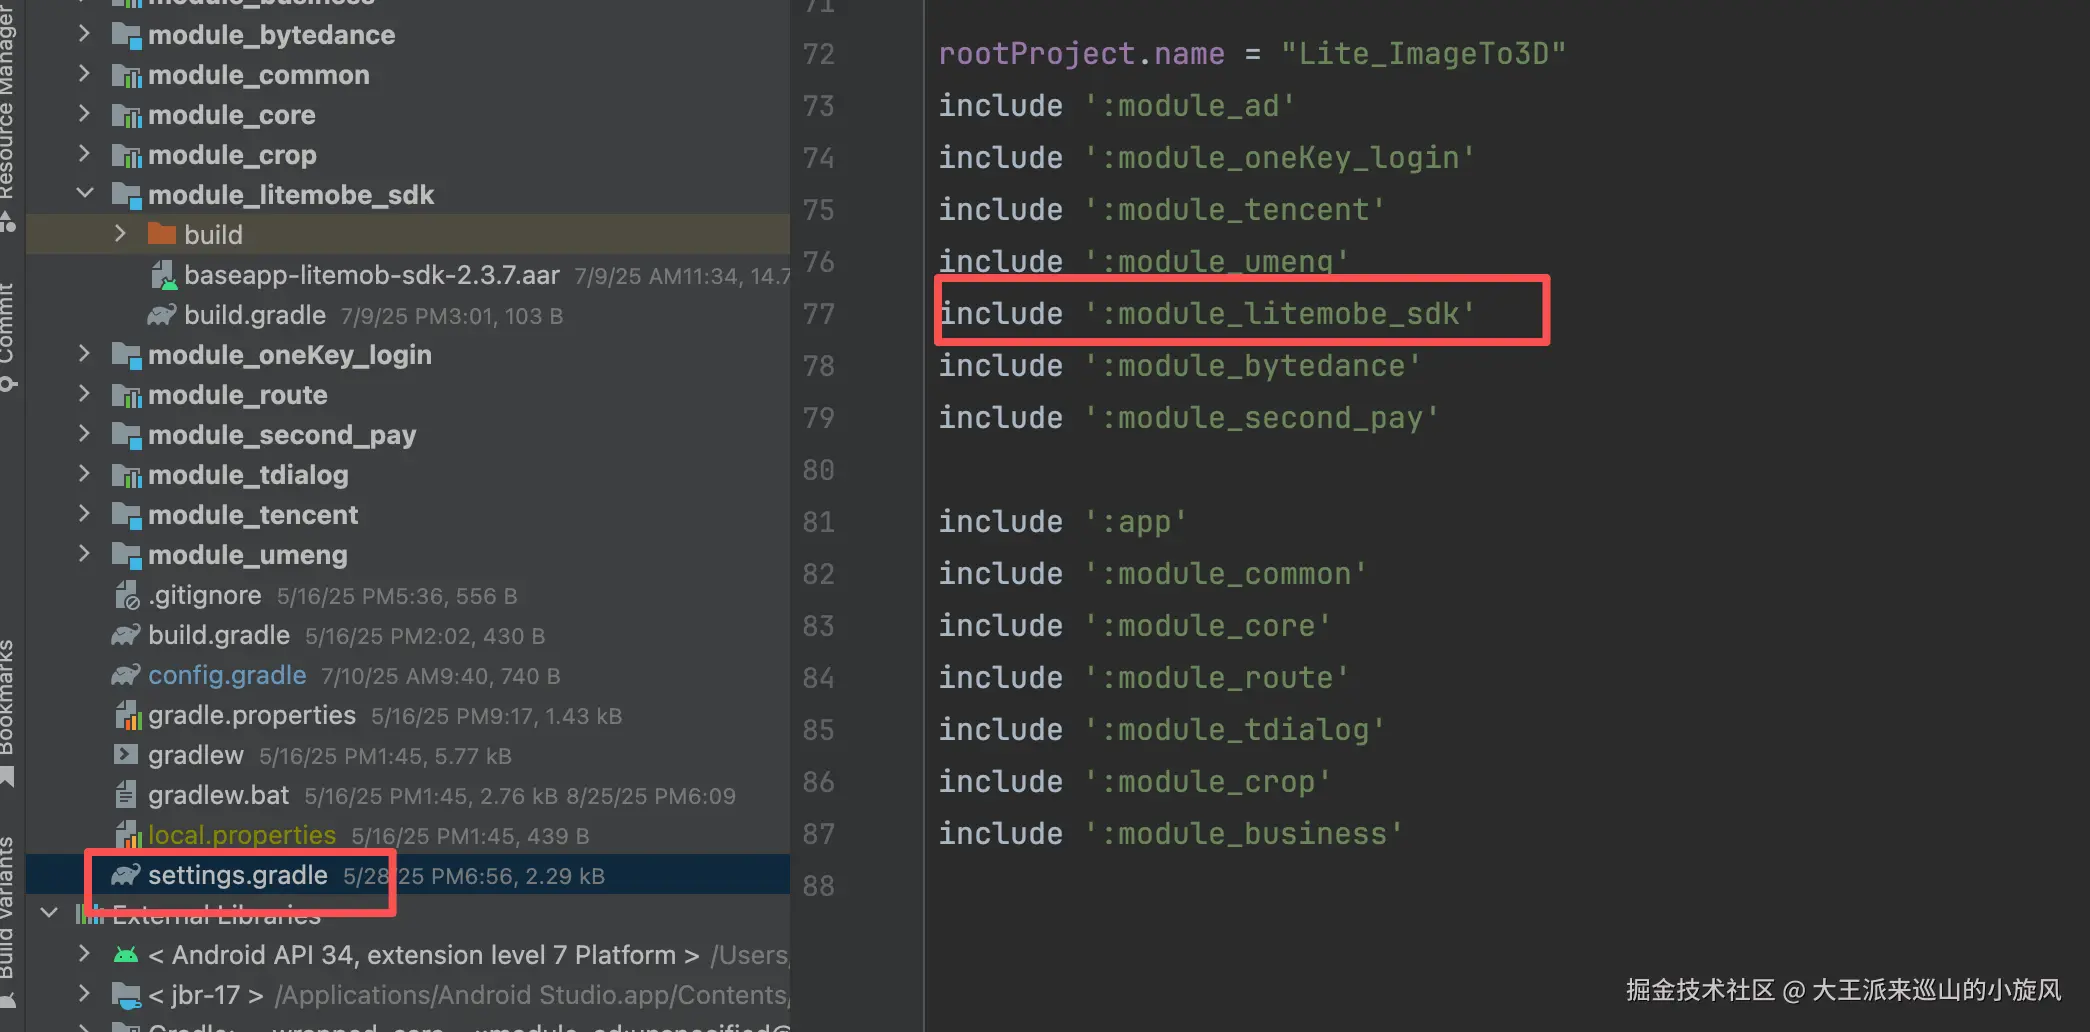
Task: Expand the module_umeng folder
Action: [x=85, y=554]
